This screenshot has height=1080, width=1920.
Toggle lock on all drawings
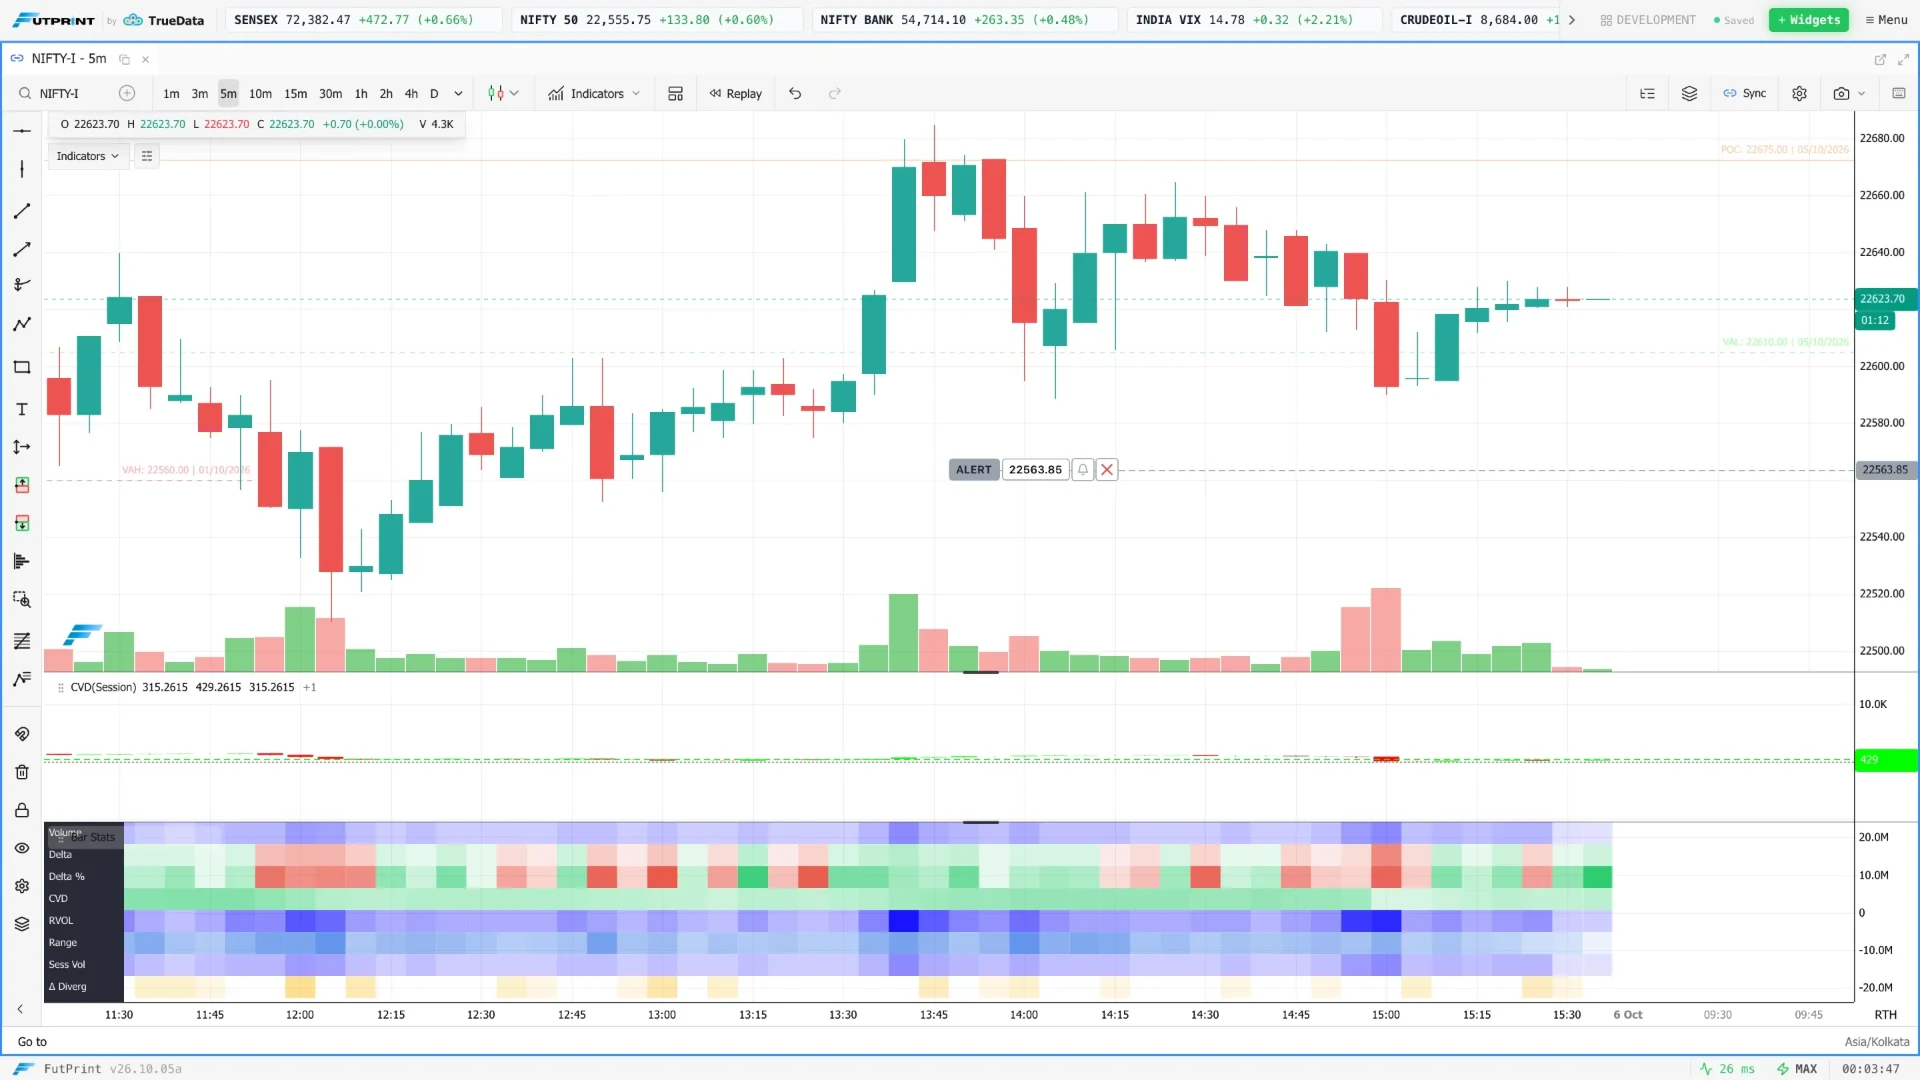[x=22, y=810]
